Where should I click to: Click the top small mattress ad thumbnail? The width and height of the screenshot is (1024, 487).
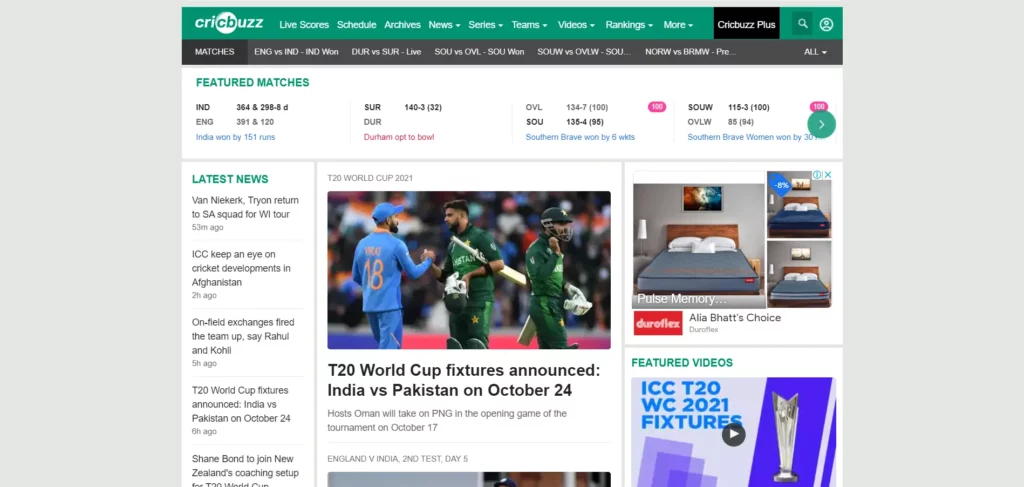tap(799, 204)
